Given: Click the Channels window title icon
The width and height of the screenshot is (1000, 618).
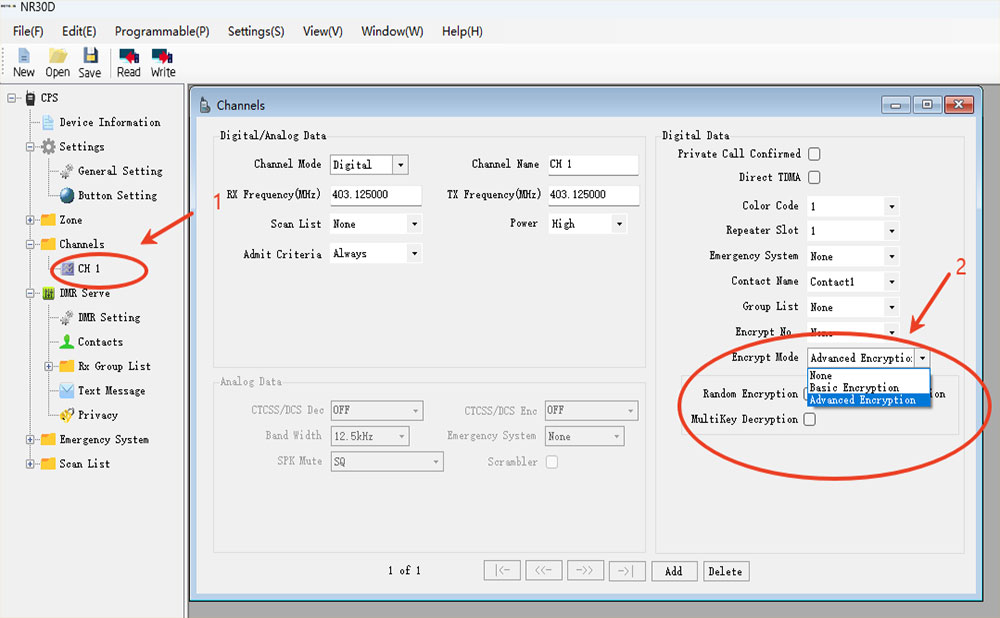Looking at the screenshot, I should tap(205, 105).
